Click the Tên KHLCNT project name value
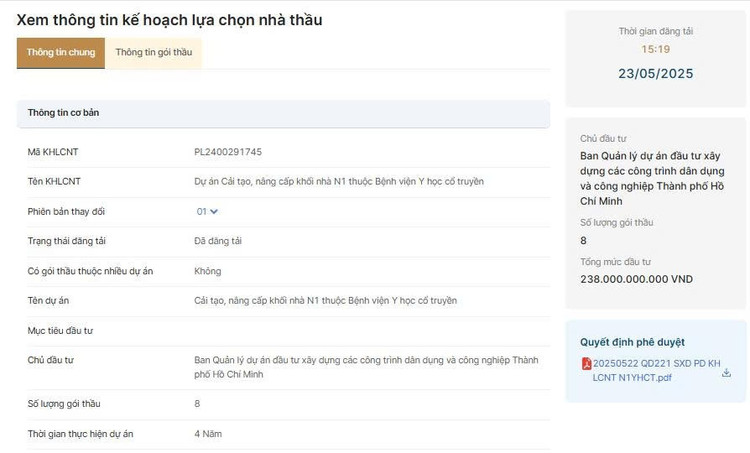The height and width of the screenshot is (453, 750). (x=339, y=181)
